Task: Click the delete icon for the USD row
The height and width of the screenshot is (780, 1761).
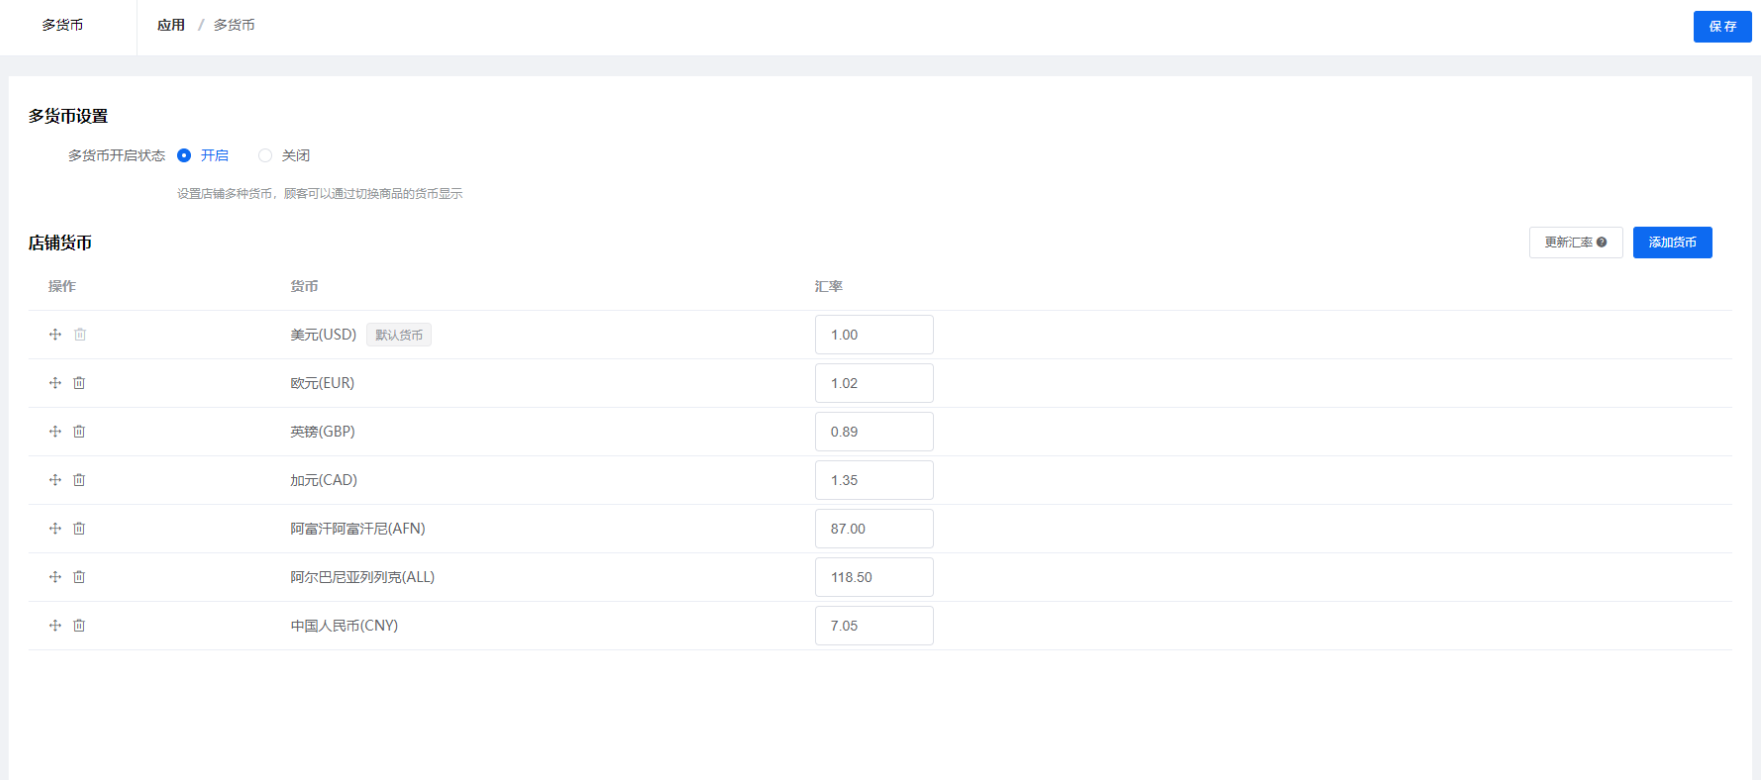Action: point(80,334)
